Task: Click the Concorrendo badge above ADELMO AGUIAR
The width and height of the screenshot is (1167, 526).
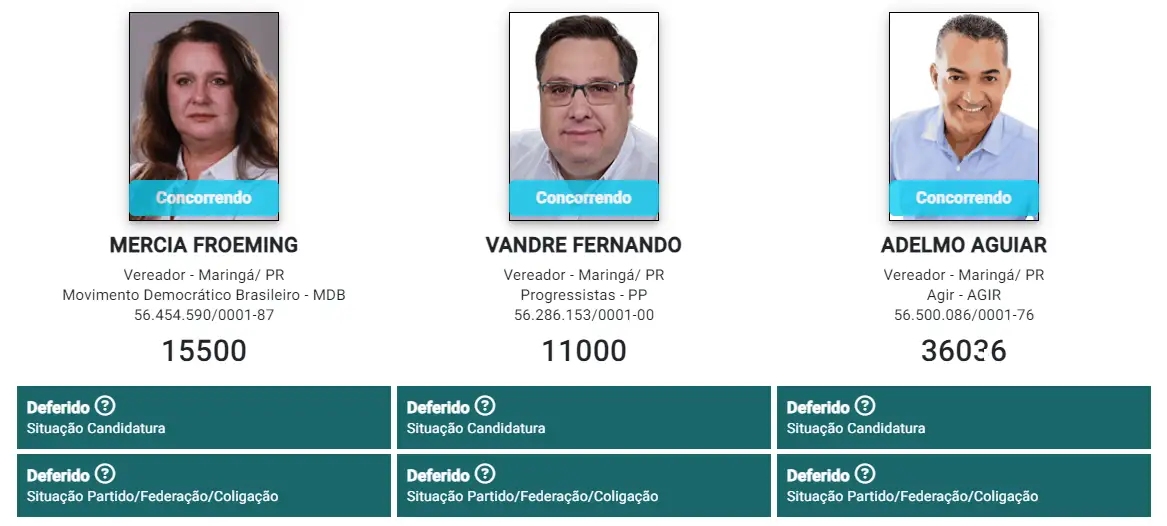Action: tap(964, 198)
